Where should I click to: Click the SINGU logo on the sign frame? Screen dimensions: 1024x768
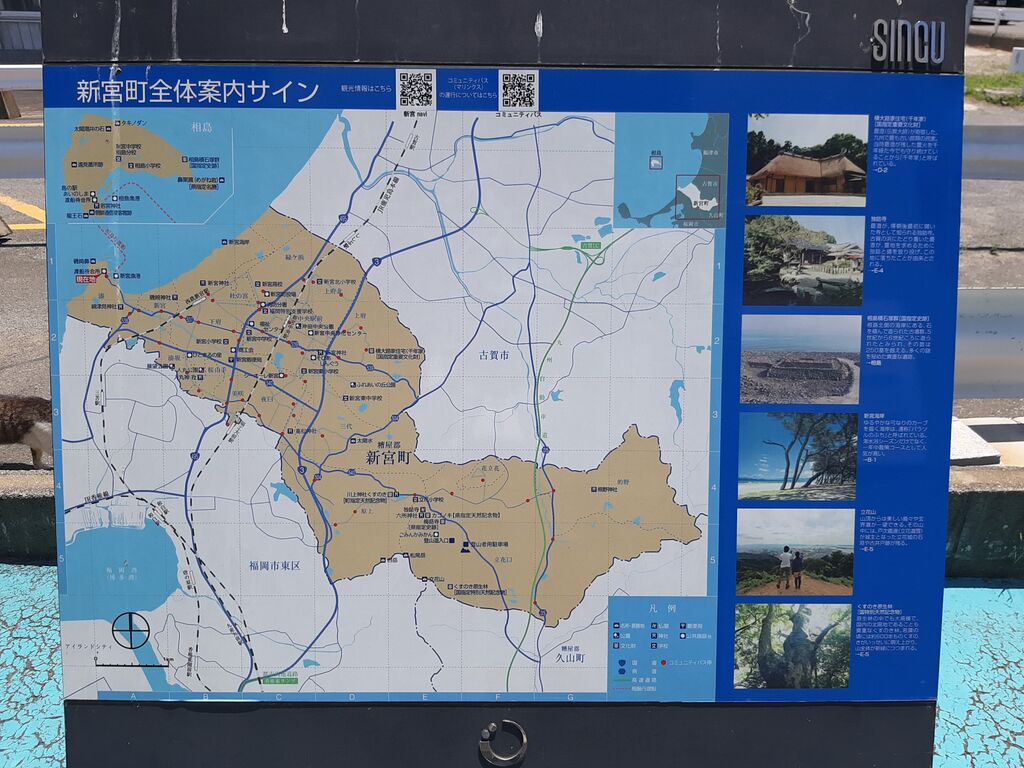pos(908,42)
